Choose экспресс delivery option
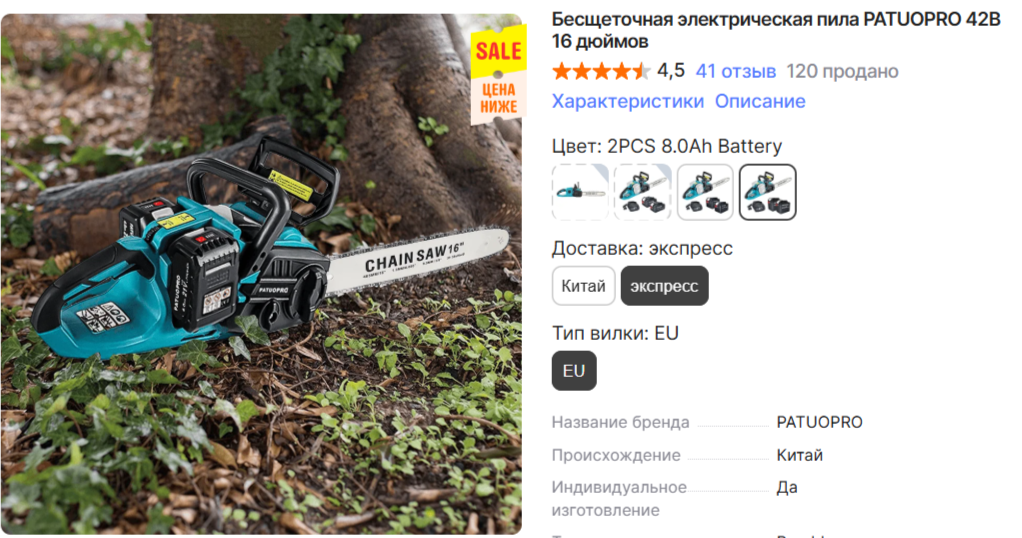This screenshot has width=1022, height=538. tap(664, 286)
